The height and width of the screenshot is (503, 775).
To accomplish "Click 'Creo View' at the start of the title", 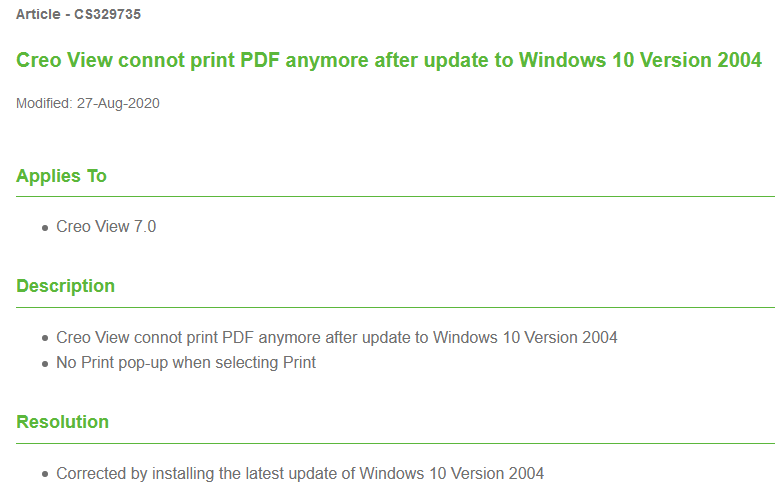I will tap(64, 60).
